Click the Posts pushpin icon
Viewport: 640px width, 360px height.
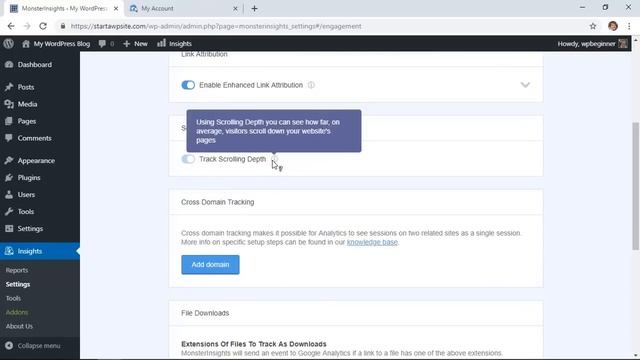9,87
